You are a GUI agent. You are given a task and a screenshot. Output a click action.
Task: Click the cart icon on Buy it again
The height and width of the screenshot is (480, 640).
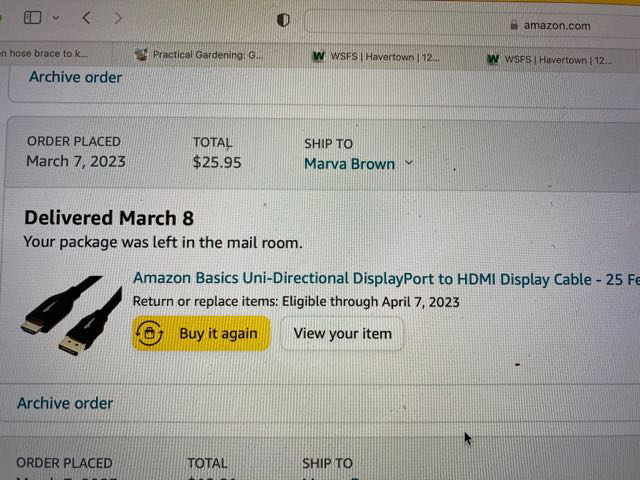[x=149, y=334]
